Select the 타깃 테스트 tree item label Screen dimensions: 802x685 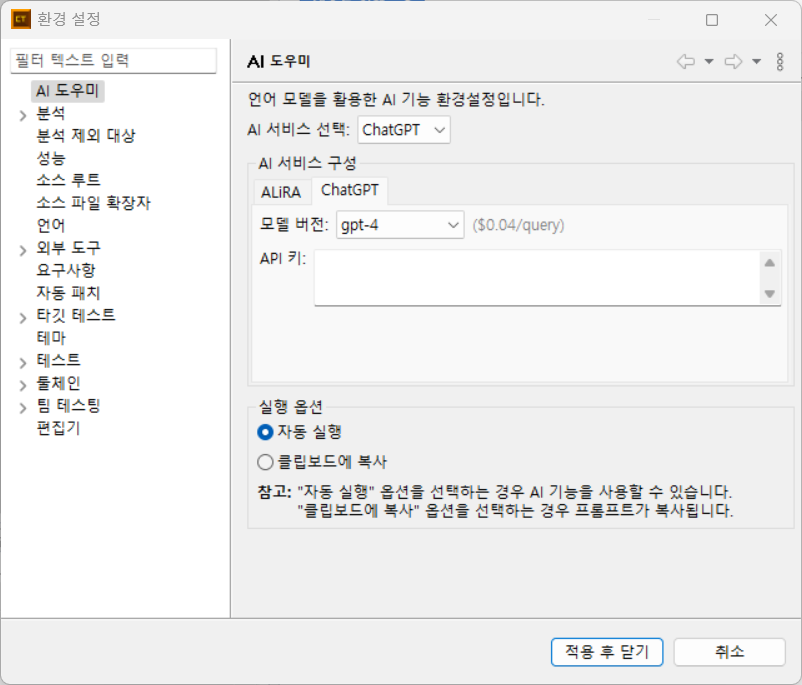point(76,316)
